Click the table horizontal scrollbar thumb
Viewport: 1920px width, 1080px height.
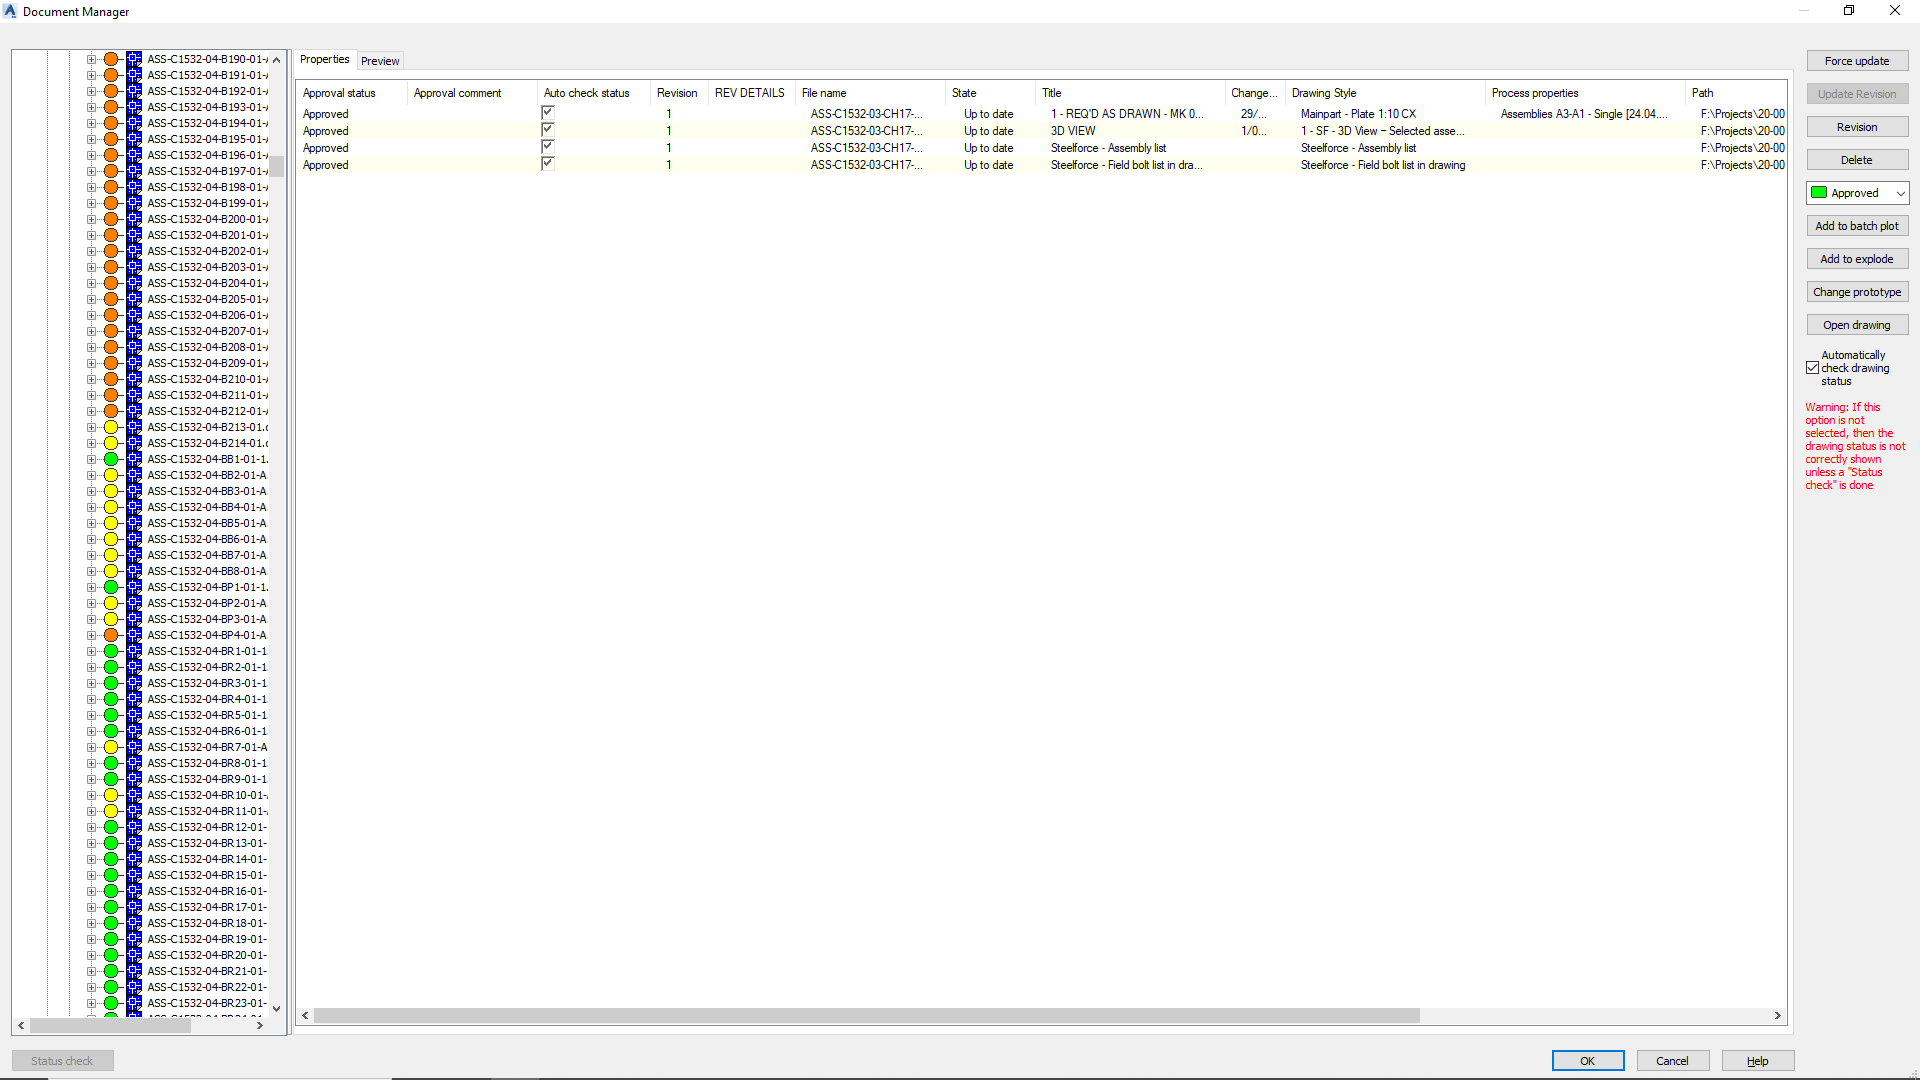(x=866, y=1015)
